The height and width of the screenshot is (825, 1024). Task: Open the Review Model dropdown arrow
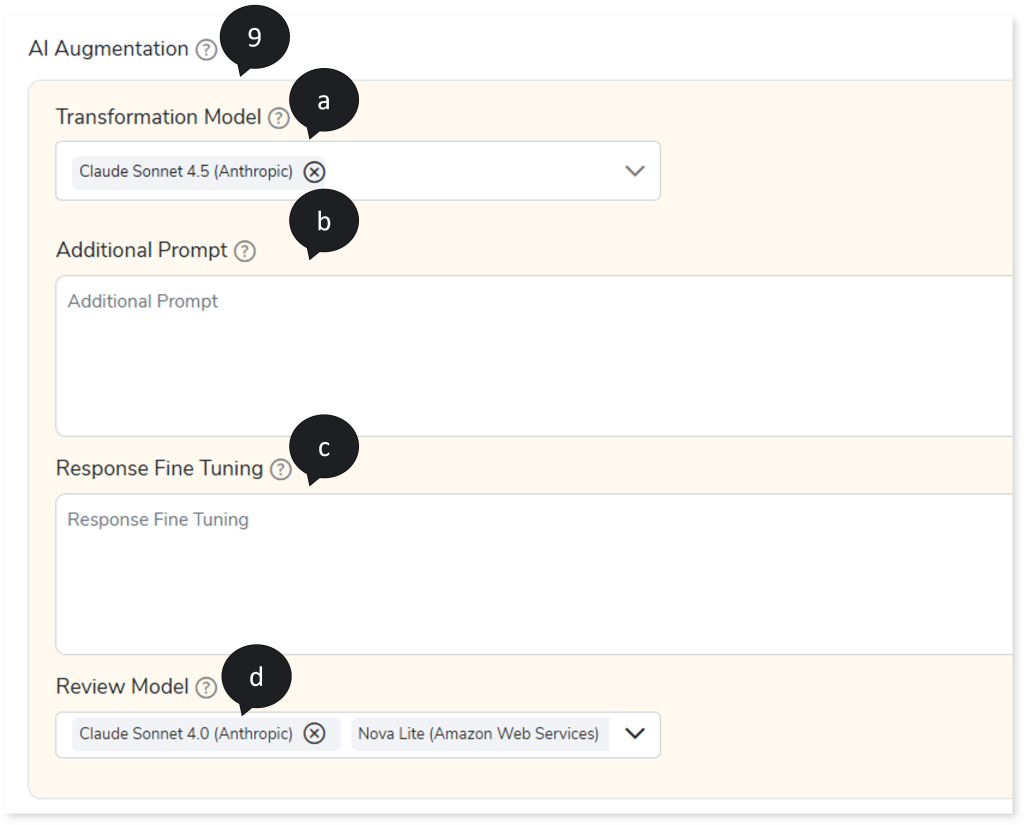click(x=635, y=733)
